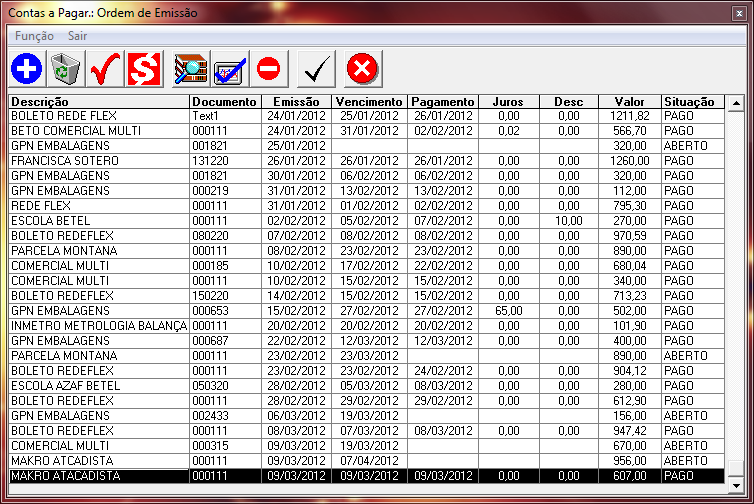The height and width of the screenshot is (504, 754).
Task: Select the BETO COMERCIAL MULTI row
Action: (x=366, y=131)
